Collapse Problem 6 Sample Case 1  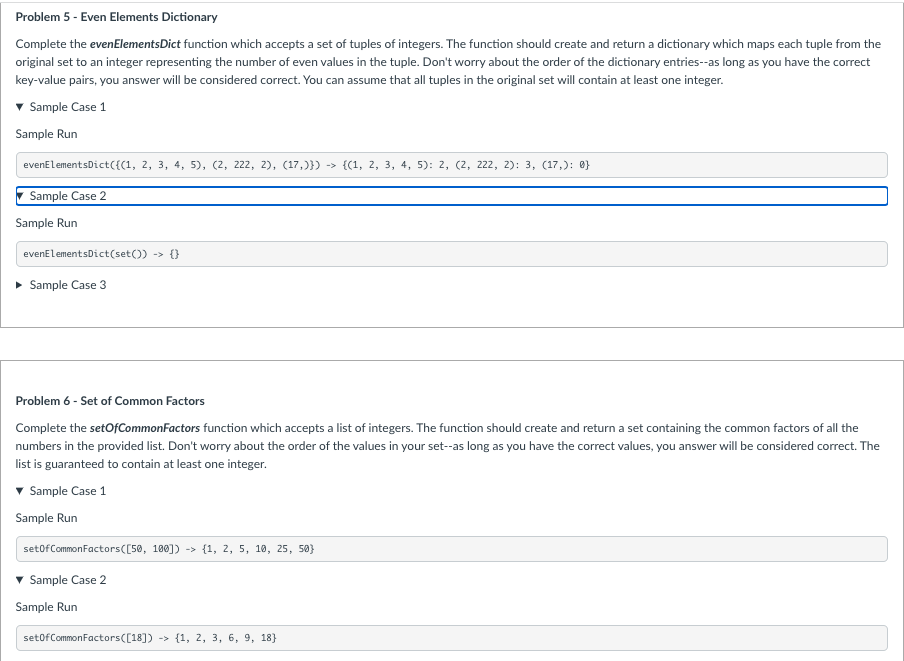61,491
